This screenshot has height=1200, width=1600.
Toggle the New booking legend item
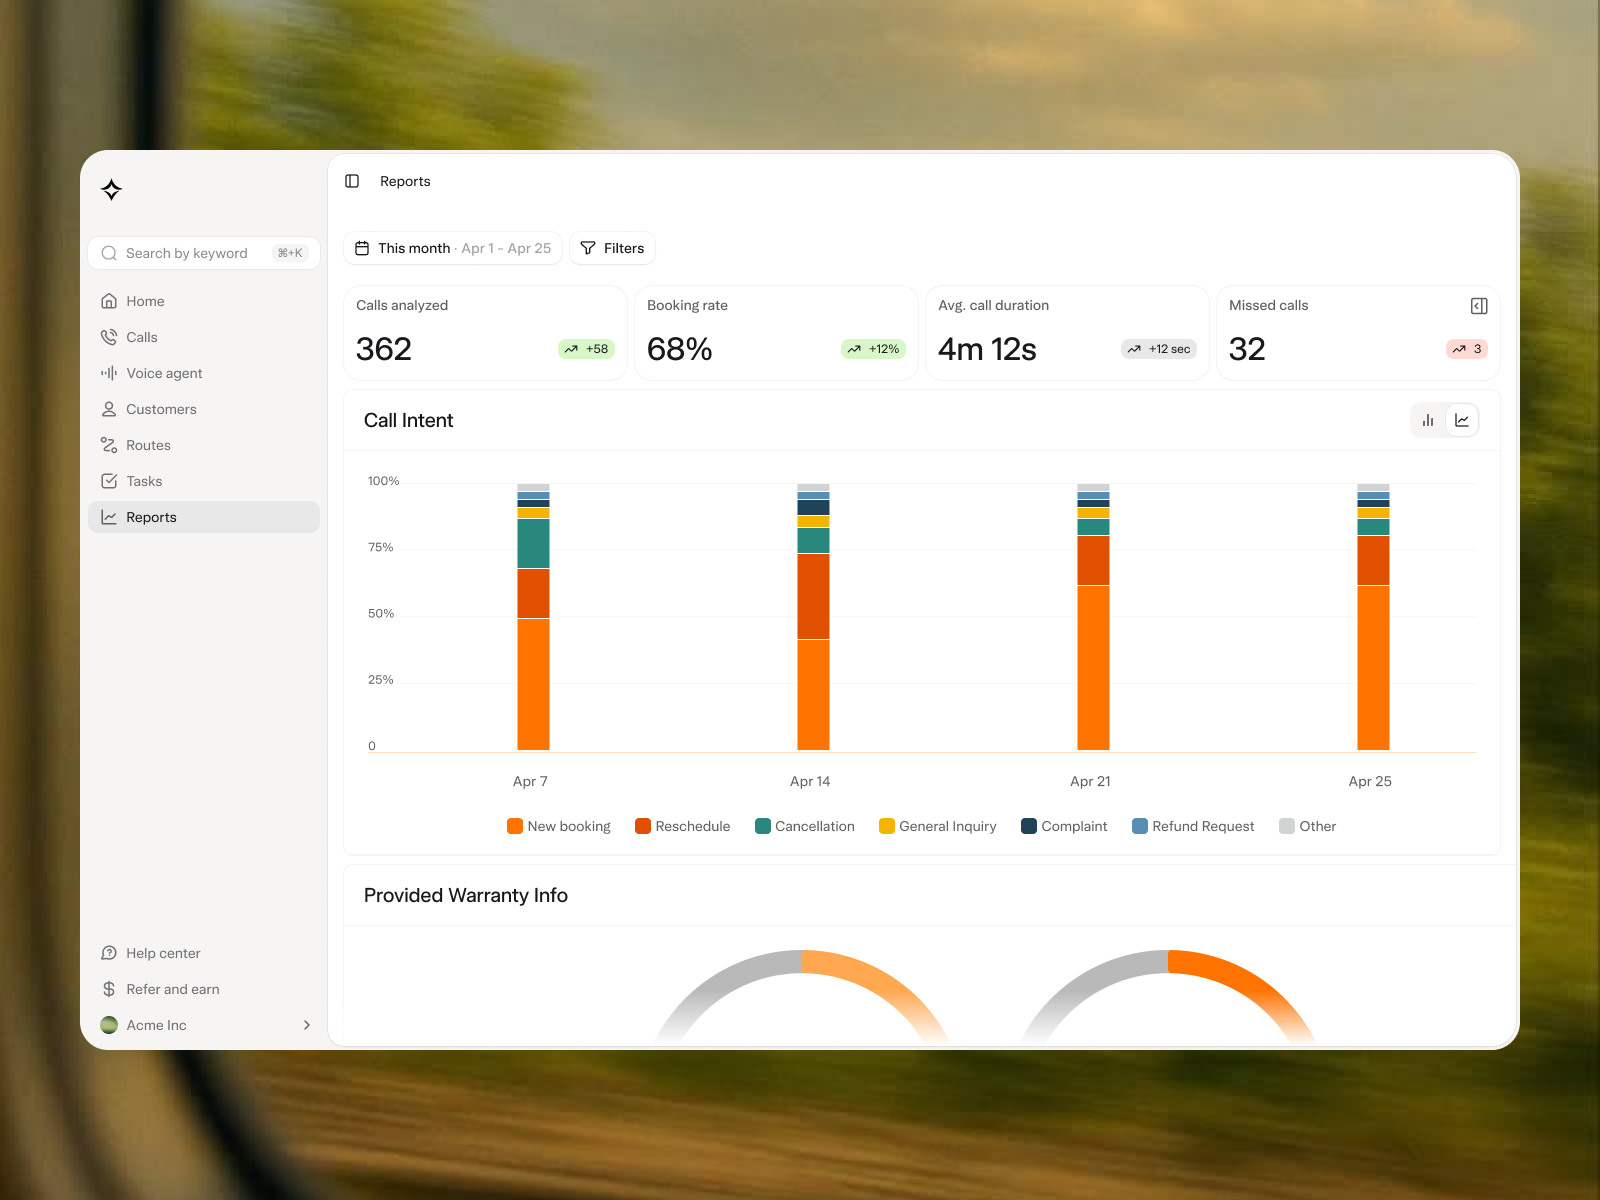[558, 826]
